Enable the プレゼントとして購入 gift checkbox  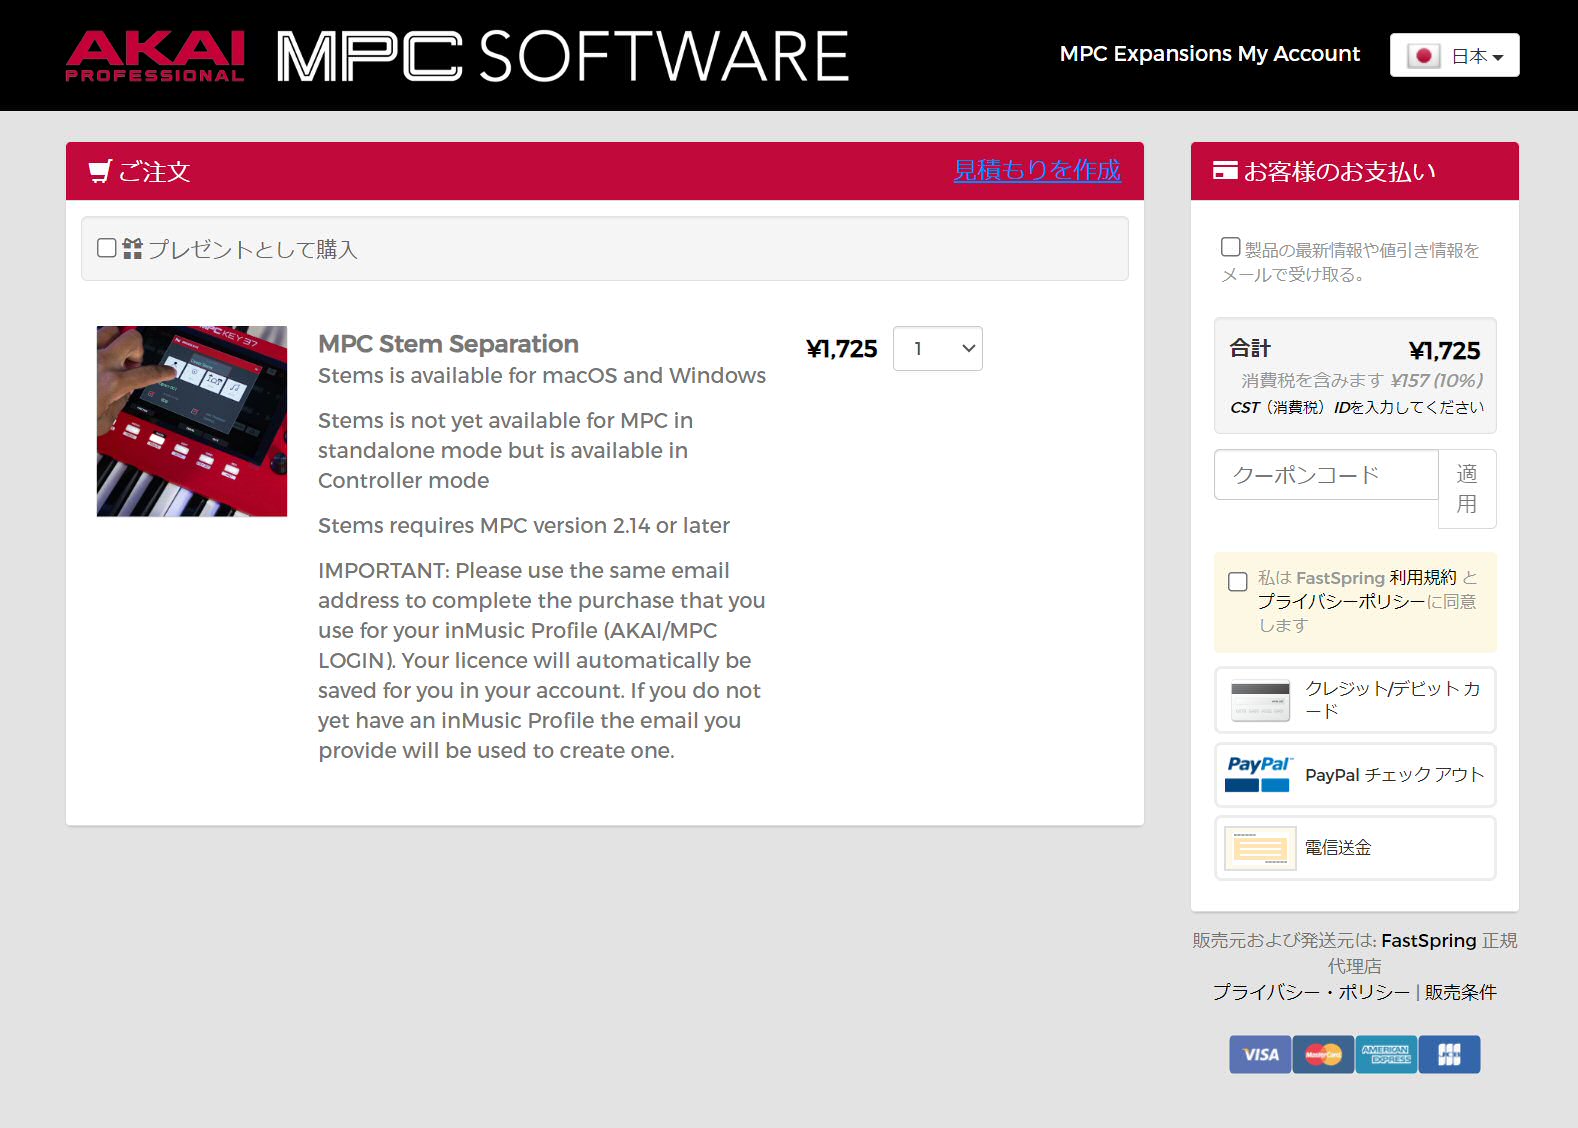(107, 248)
